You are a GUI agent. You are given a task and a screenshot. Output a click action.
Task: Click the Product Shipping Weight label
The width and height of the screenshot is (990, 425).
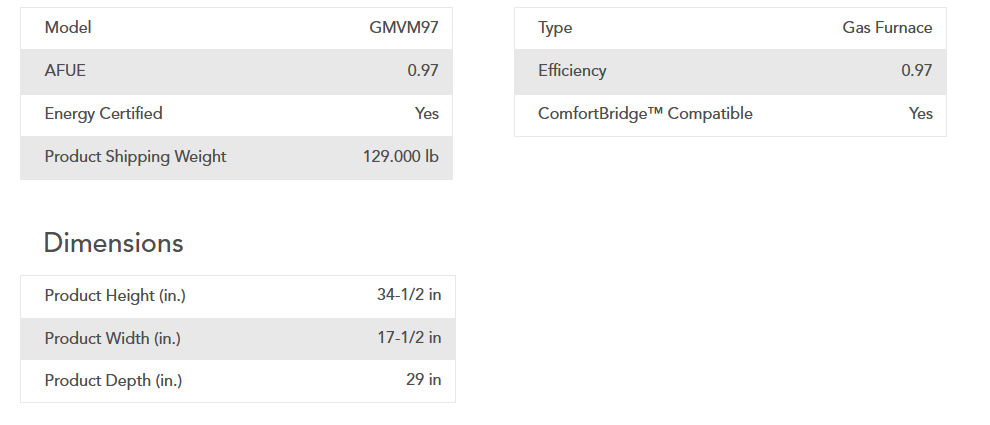click(x=135, y=157)
